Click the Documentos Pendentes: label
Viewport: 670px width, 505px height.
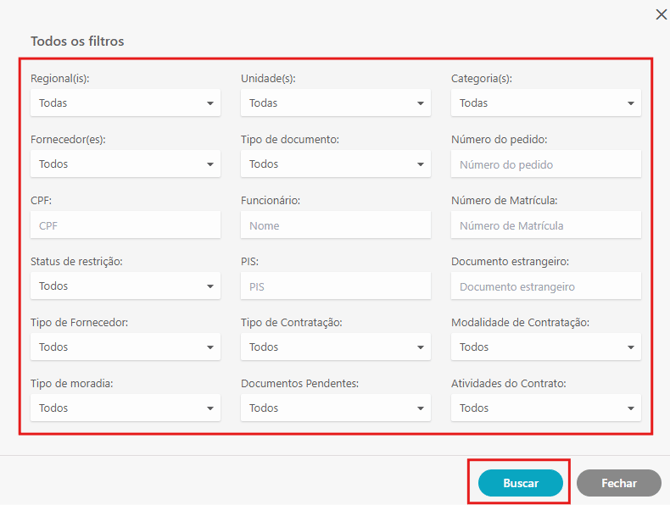pos(300,384)
